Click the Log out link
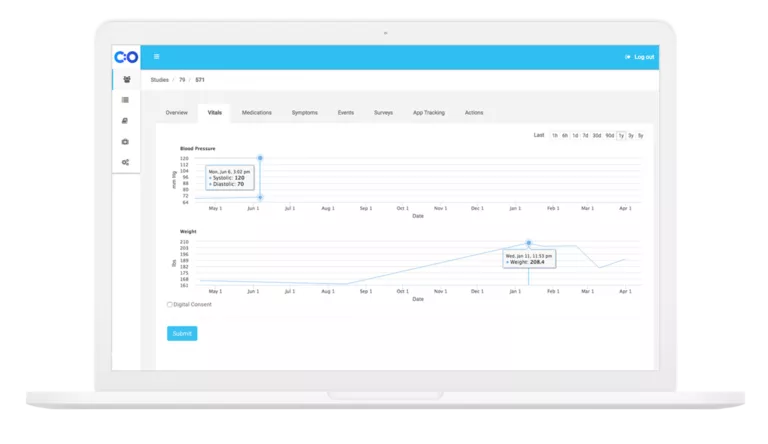Image resolution: width=768 pixels, height=444 pixels. click(x=644, y=57)
